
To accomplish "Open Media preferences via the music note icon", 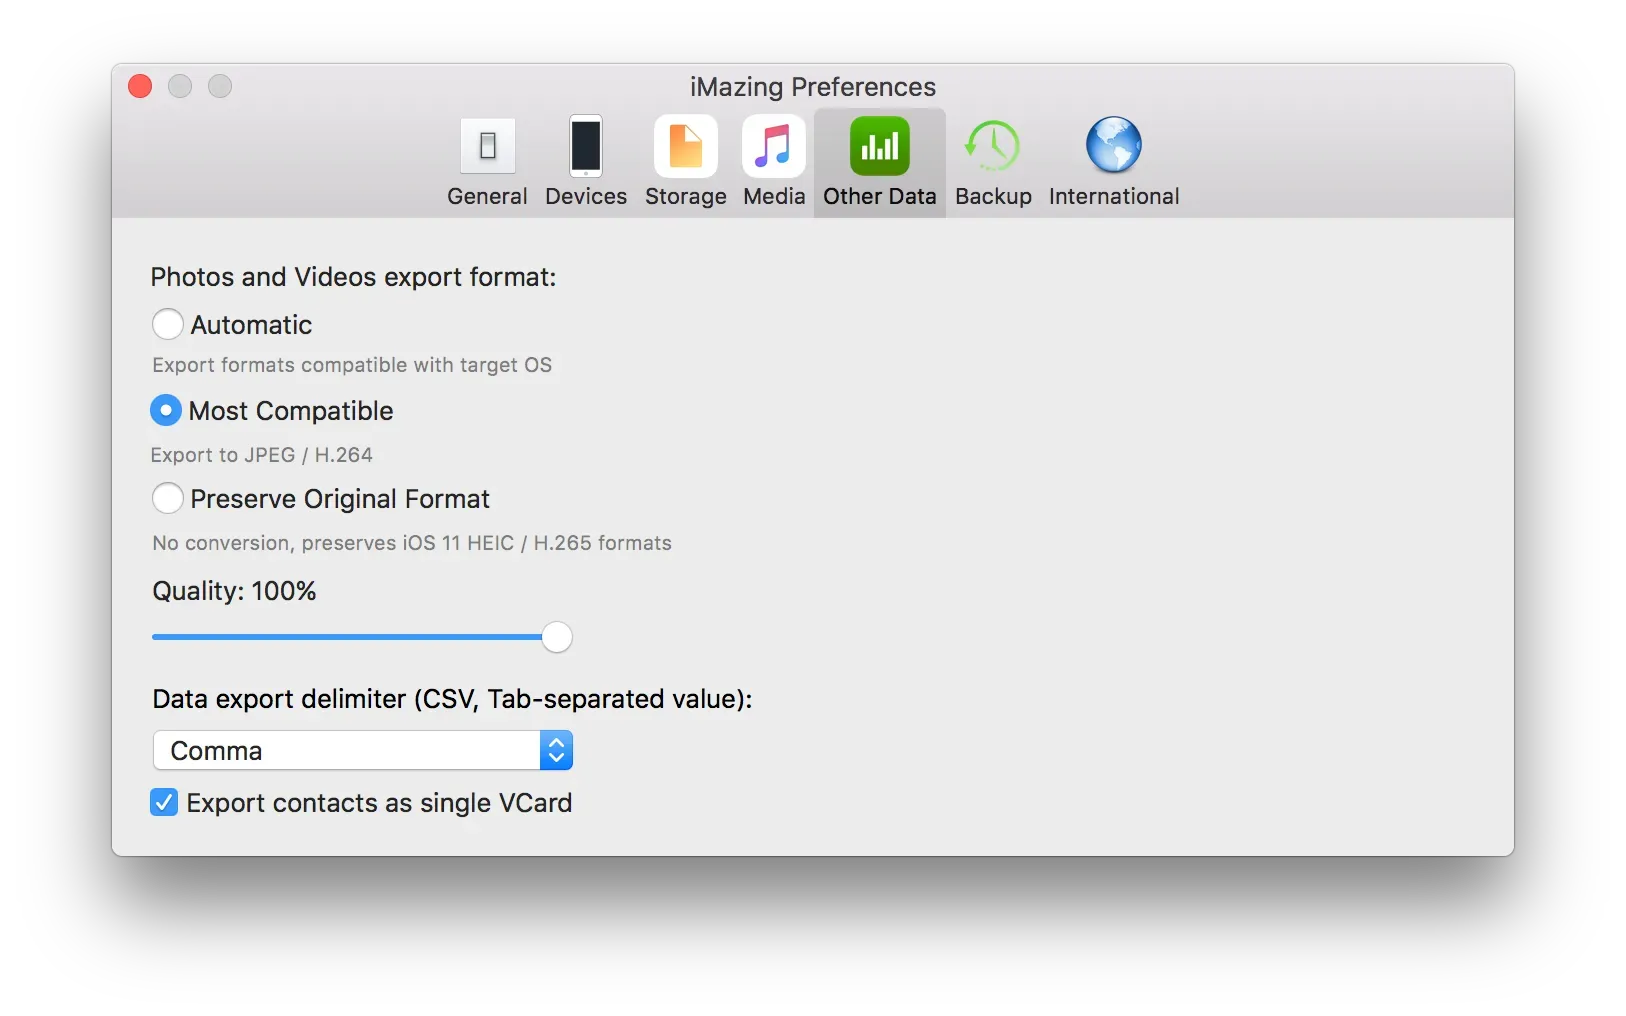I will tap(772, 148).
